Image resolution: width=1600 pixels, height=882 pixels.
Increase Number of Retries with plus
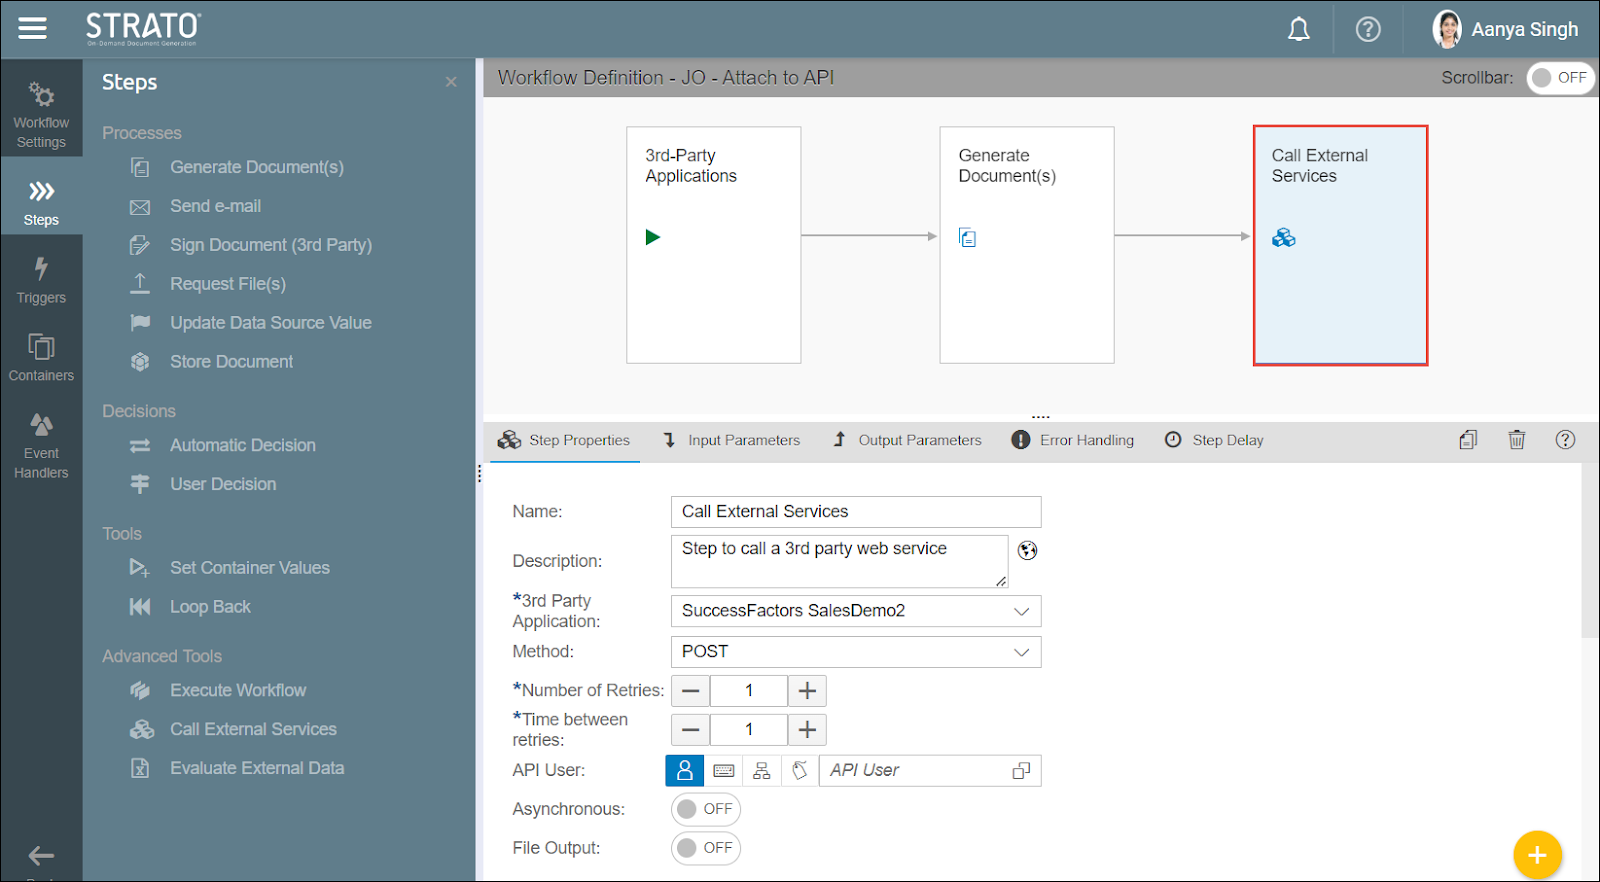[807, 691]
